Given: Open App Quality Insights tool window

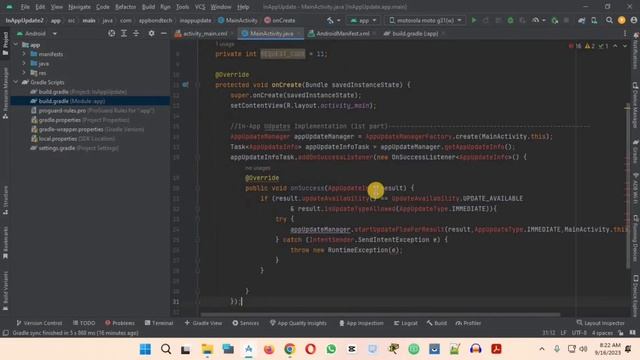Looking at the screenshot, I should click(x=298, y=323).
